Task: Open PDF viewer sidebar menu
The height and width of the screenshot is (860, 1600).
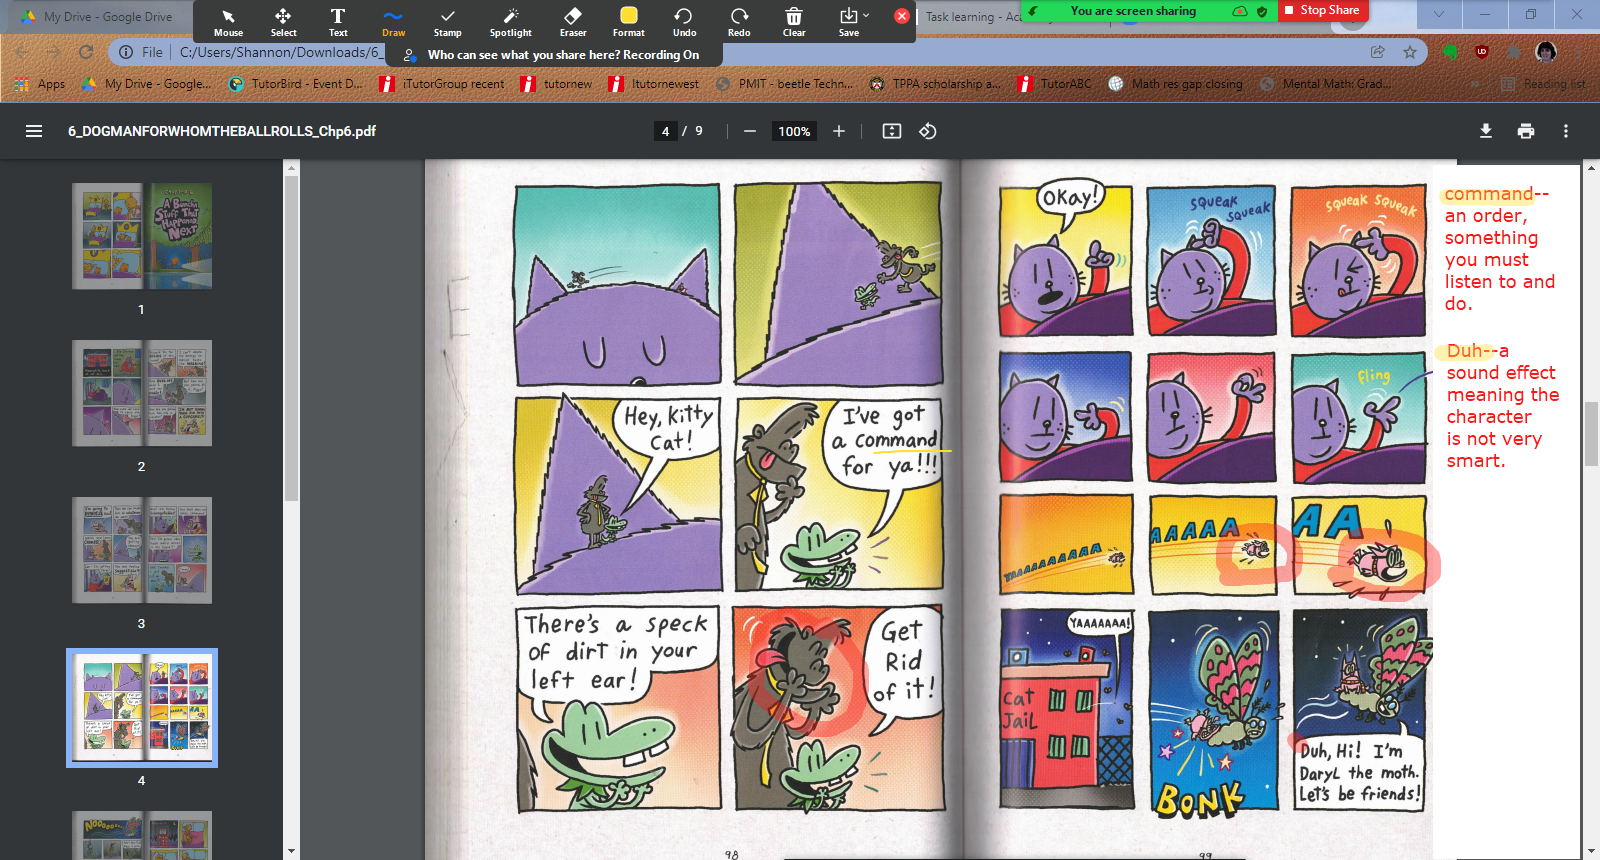Action: click(x=33, y=131)
